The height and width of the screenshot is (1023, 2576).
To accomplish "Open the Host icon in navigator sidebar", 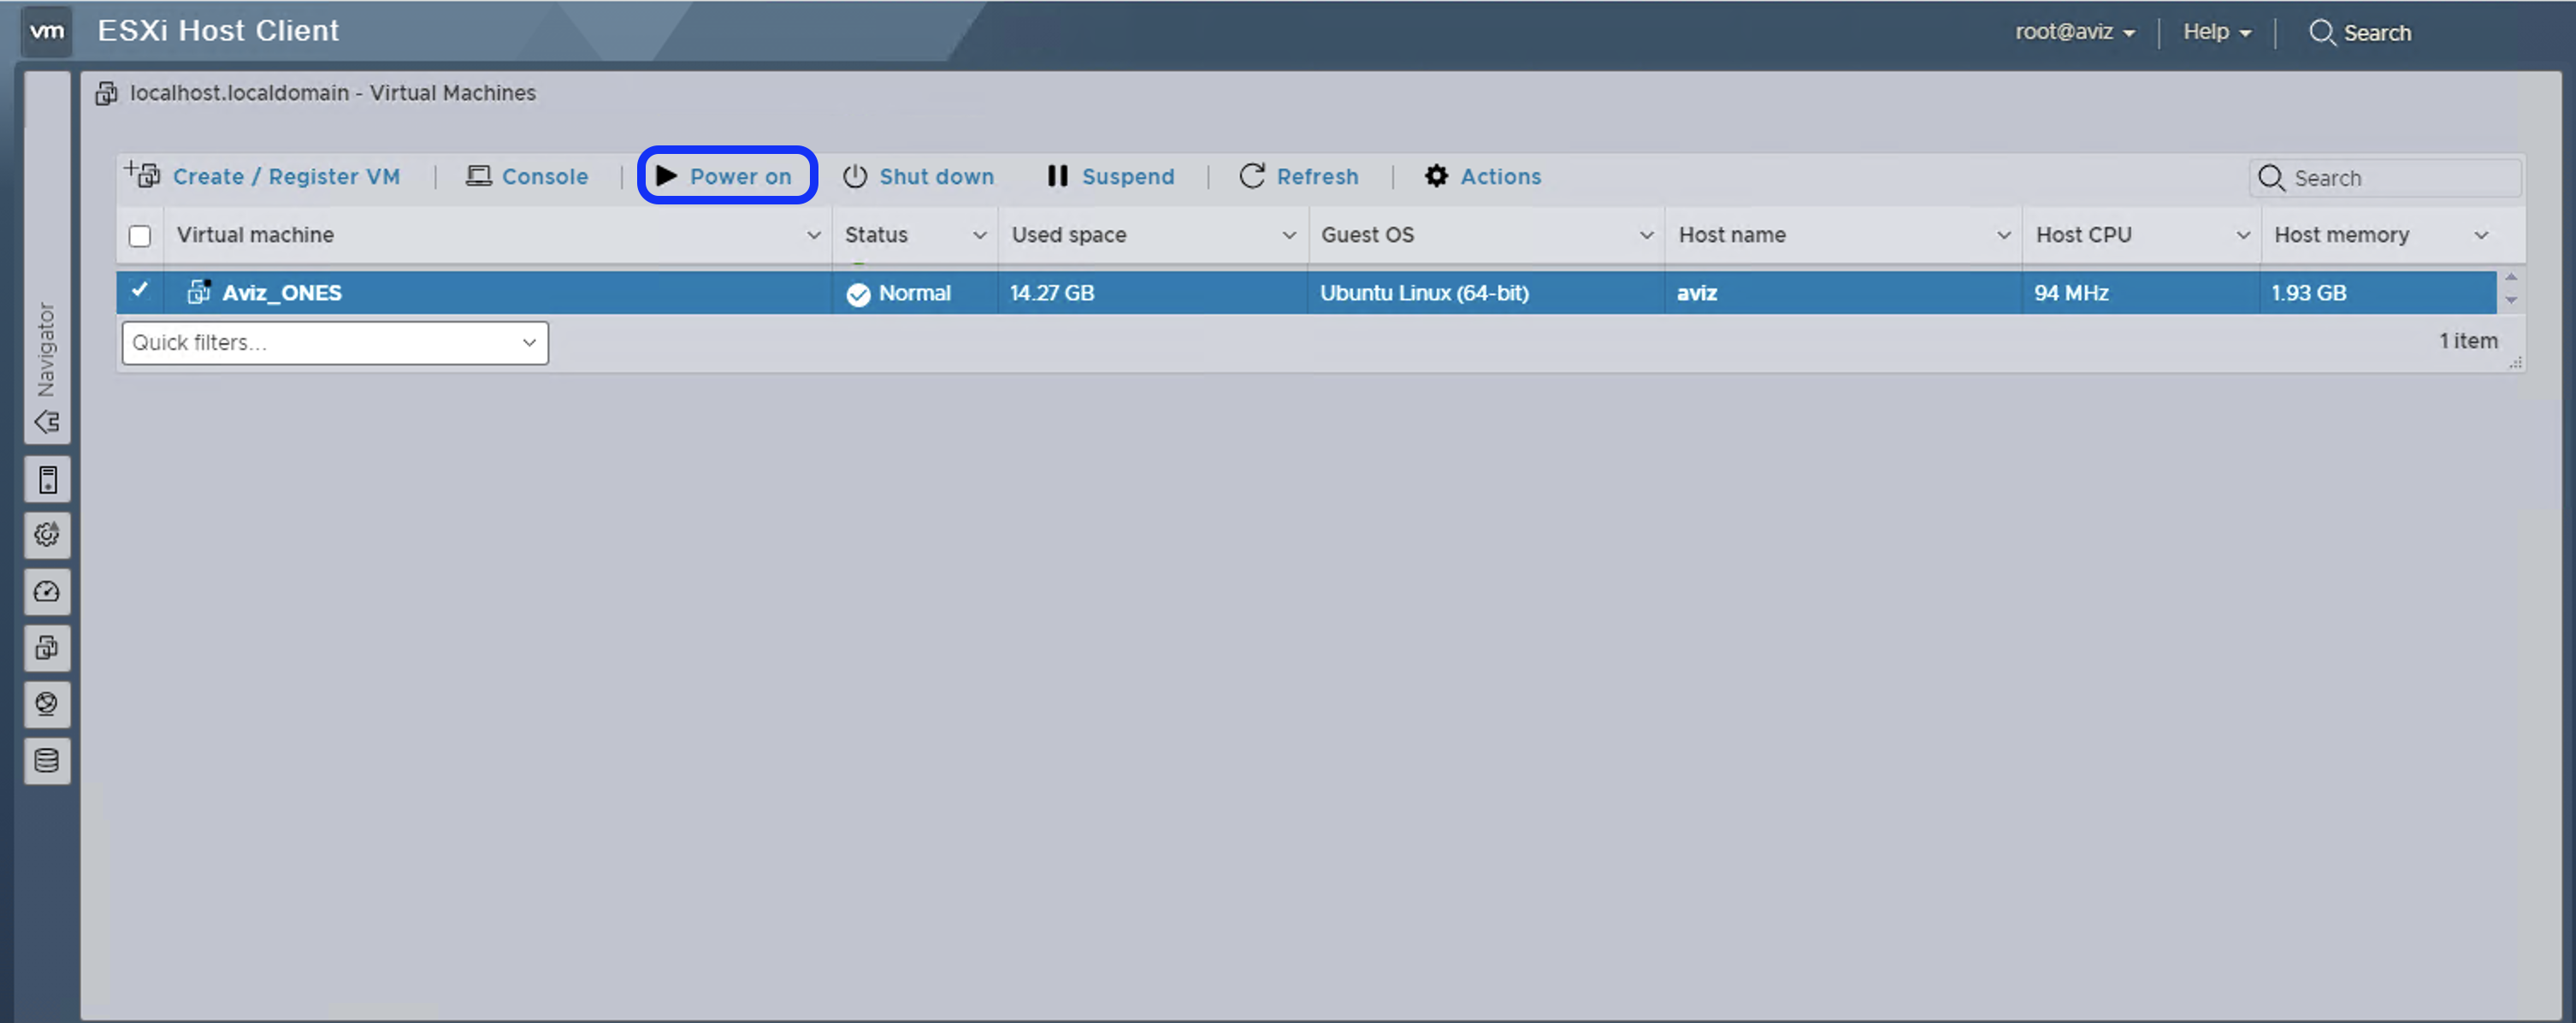I will point(47,480).
